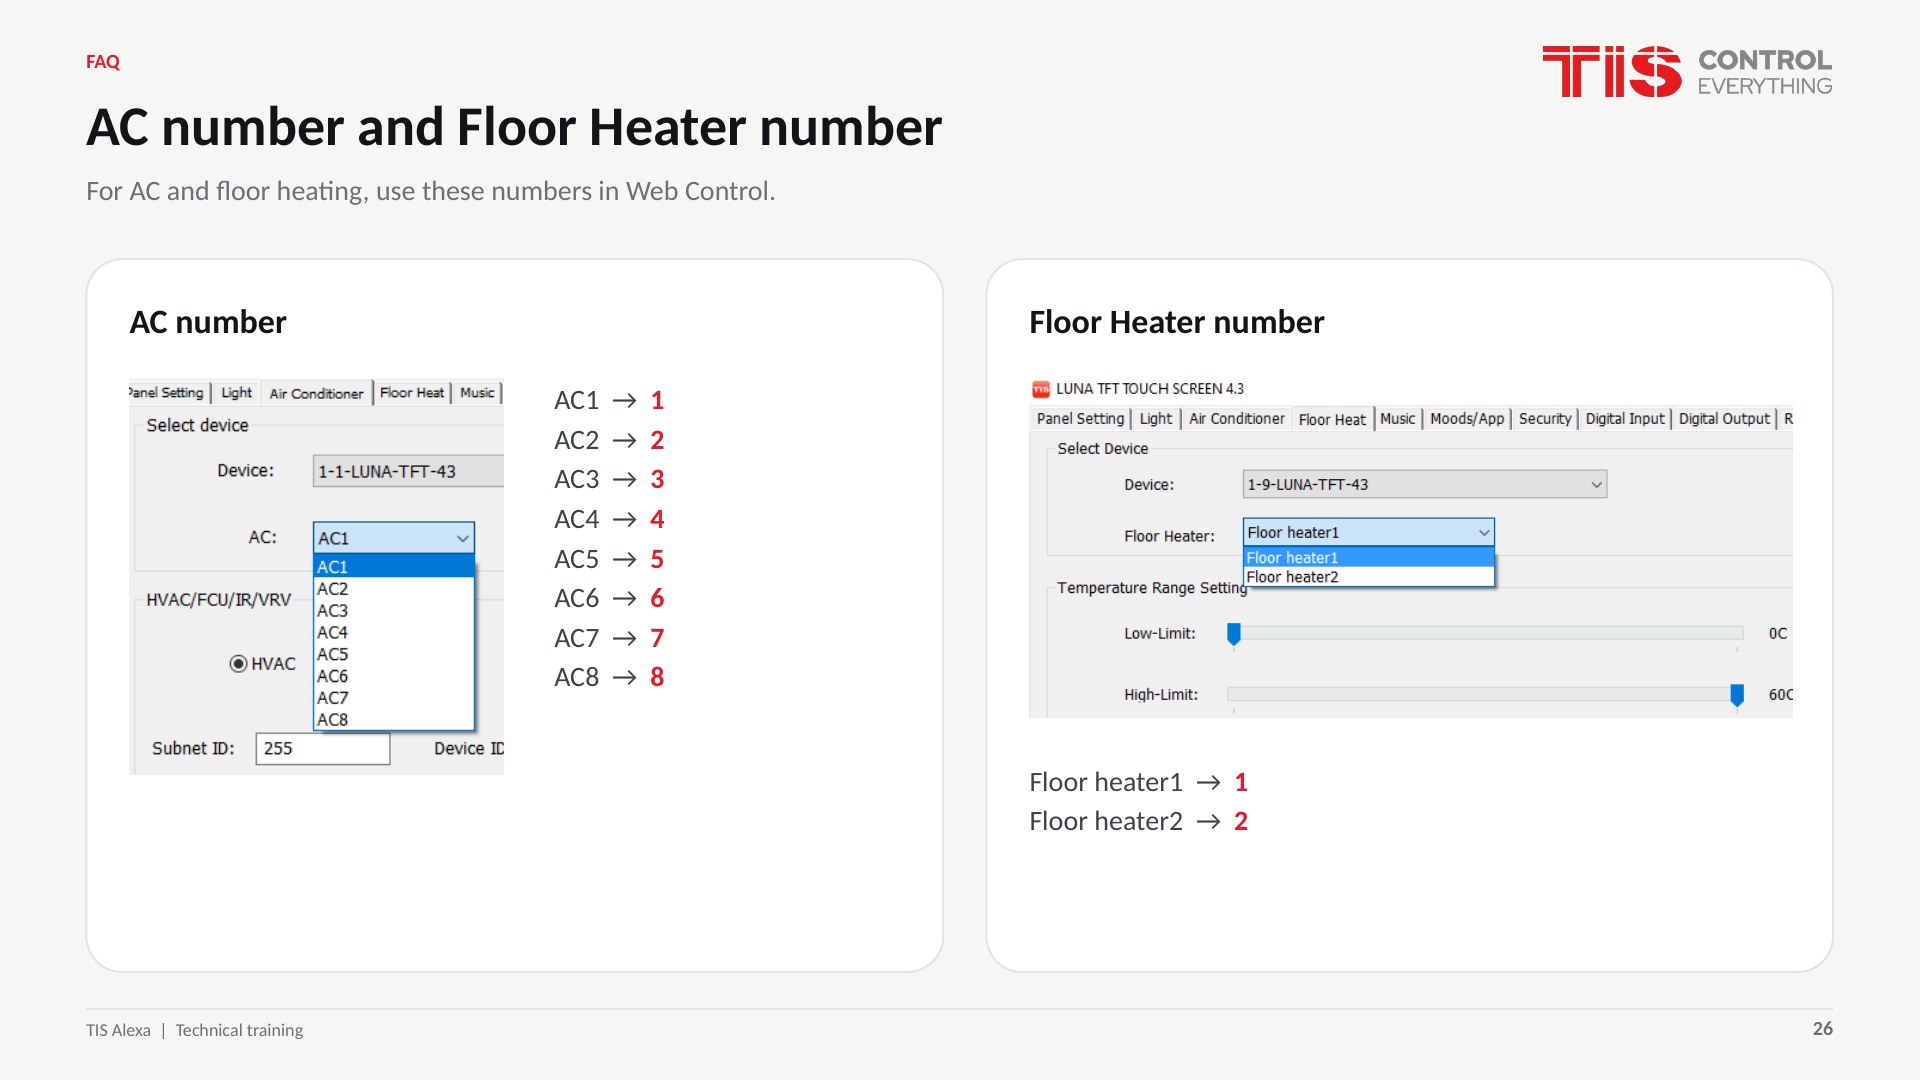Select AC7 list option

point(393,698)
